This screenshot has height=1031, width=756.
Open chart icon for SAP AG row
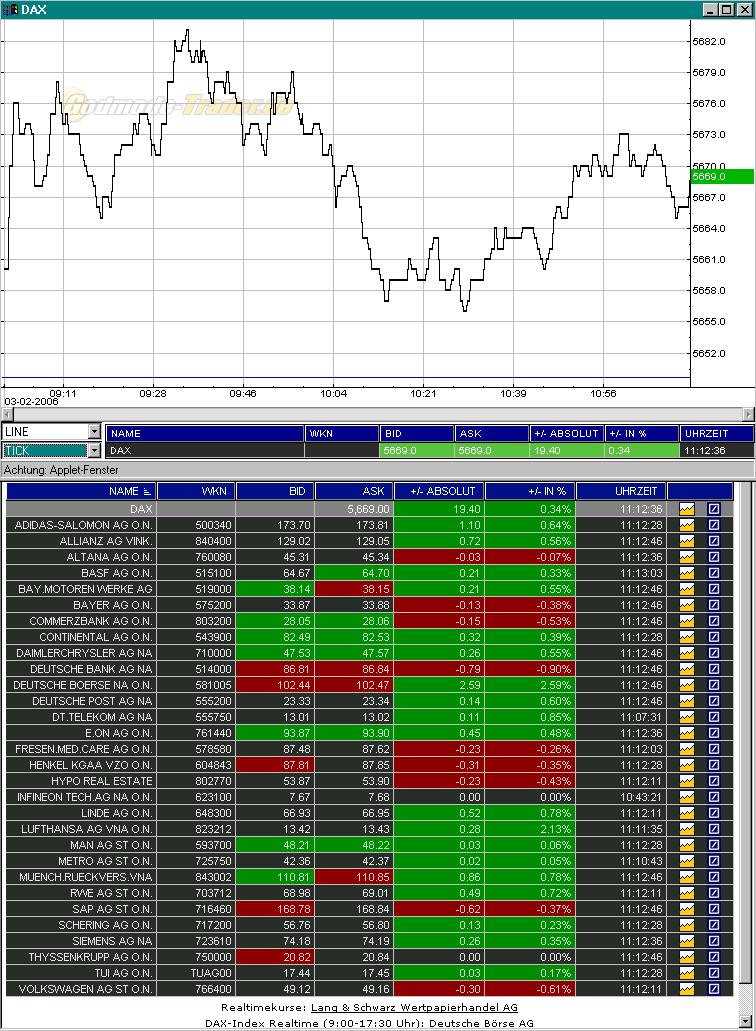pyautogui.click(x=686, y=909)
